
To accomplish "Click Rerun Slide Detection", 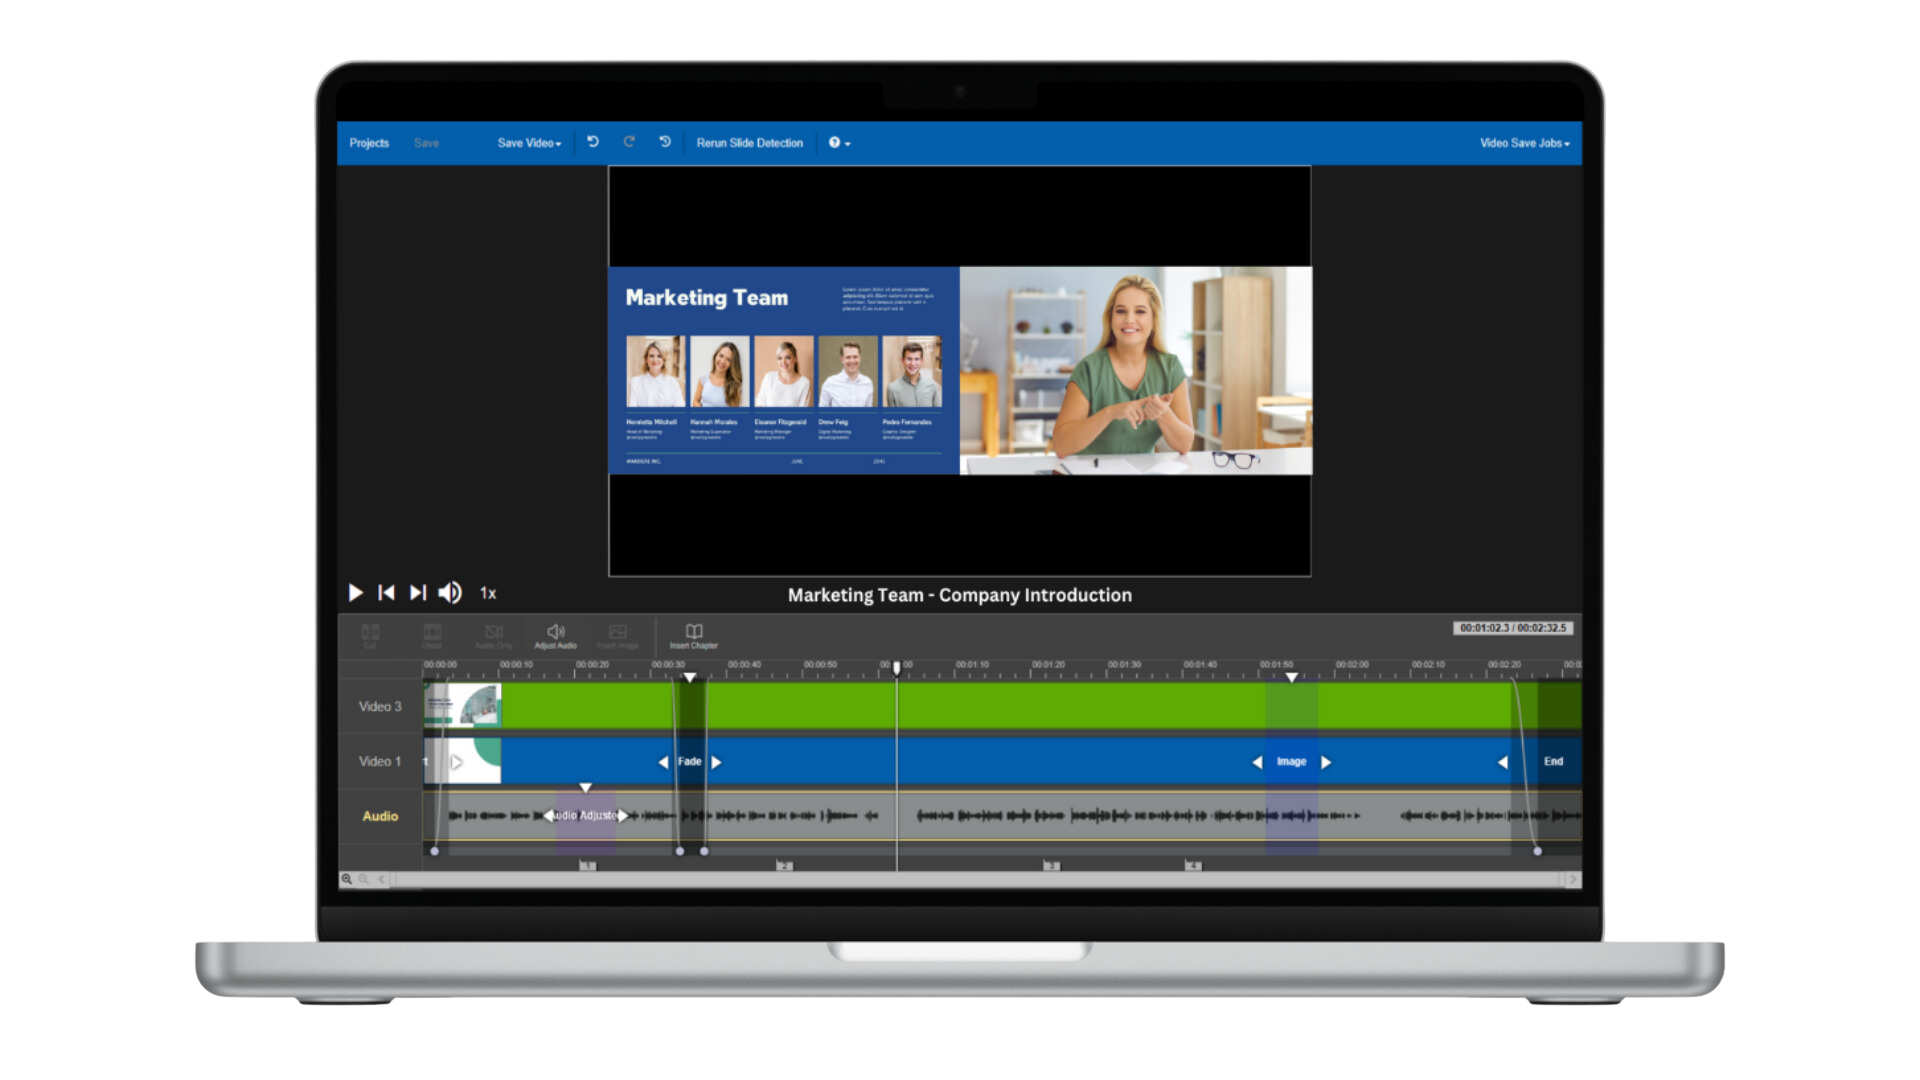I will pyautogui.click(x=749, y=143).
